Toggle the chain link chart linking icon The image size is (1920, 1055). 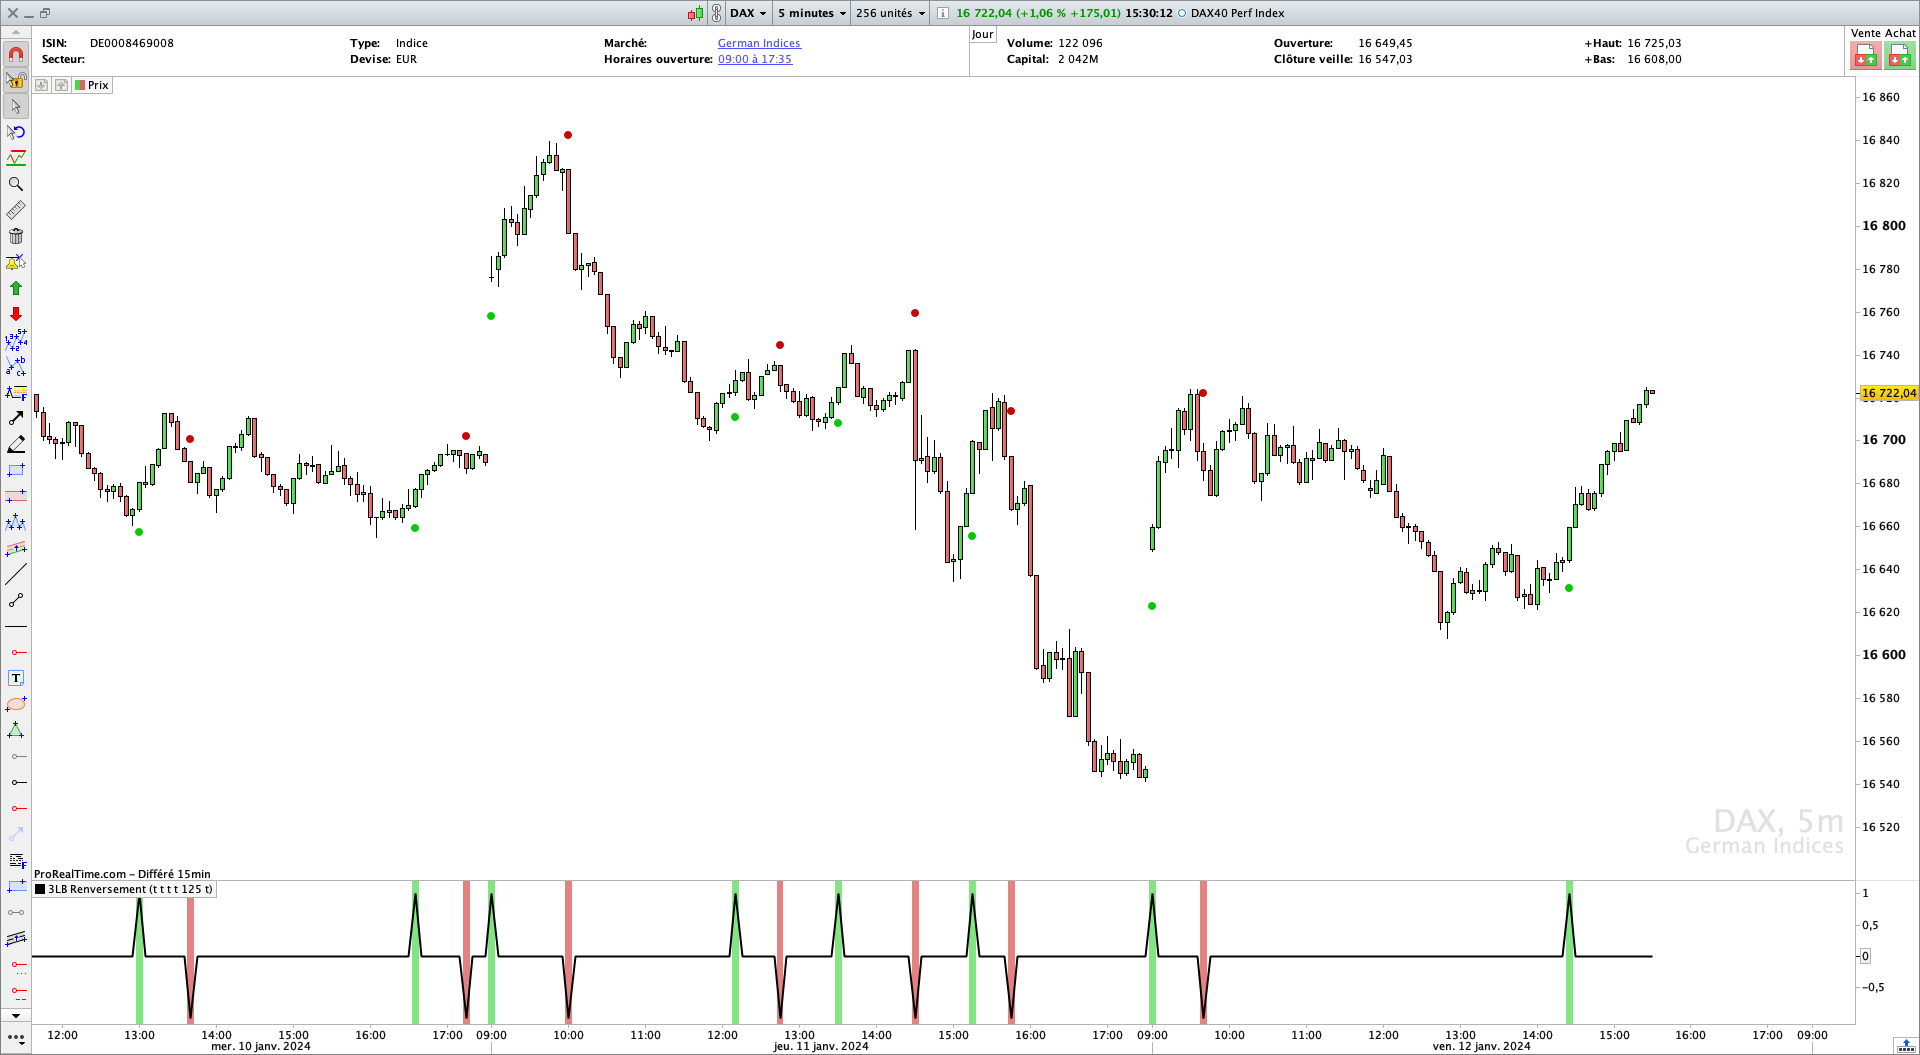(x=716, y=13)
